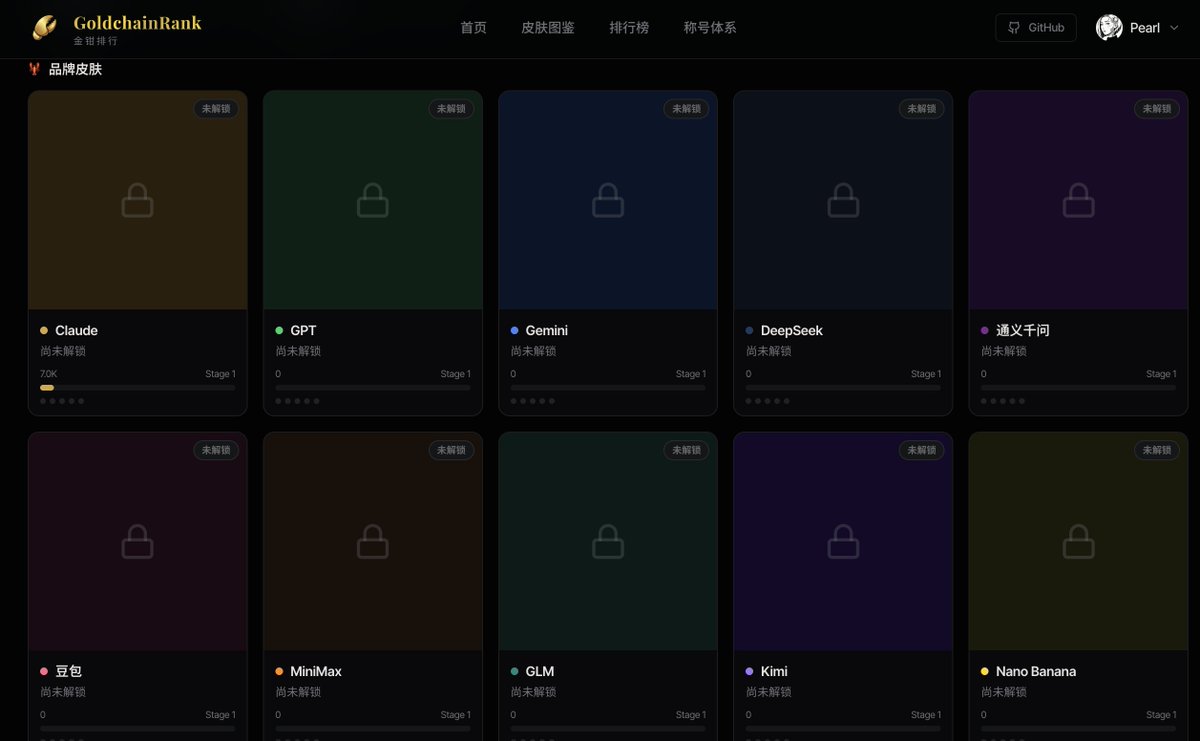Viewport: 1200px width, 741px height.
Task: Click the blue dot beside Gemini
Action: coord(514,330)
